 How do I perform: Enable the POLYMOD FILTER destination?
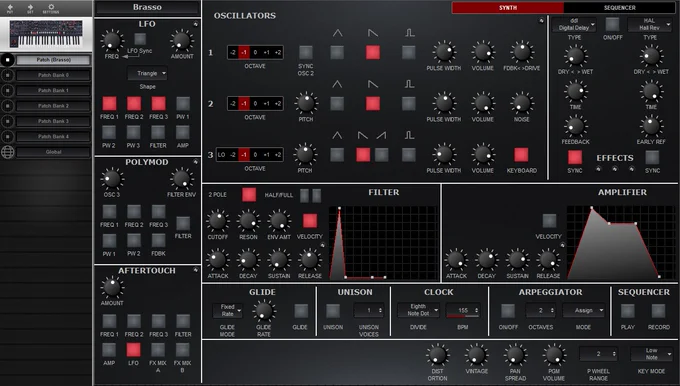183,223
